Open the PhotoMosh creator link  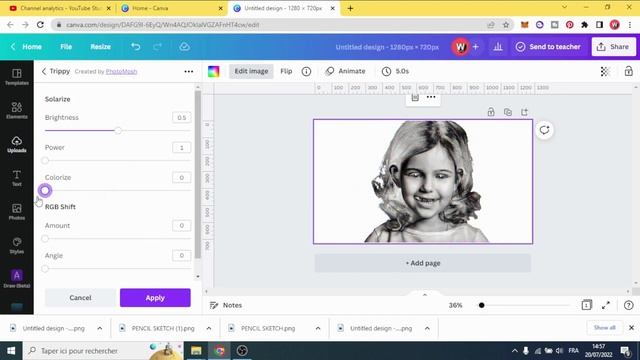(x=121, y=71)
